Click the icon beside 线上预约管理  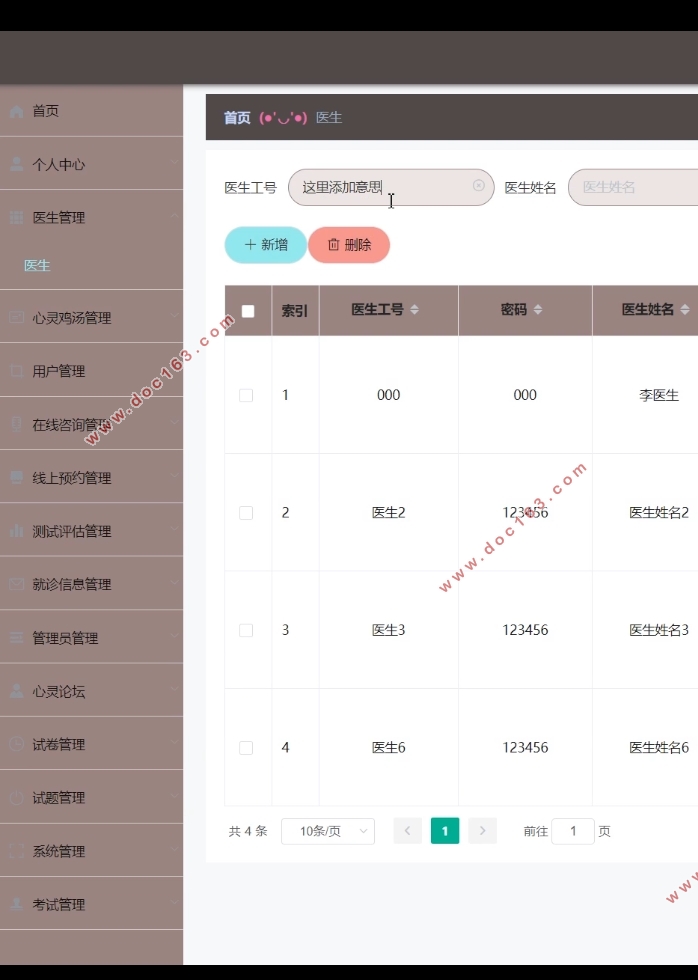(17, 478)
